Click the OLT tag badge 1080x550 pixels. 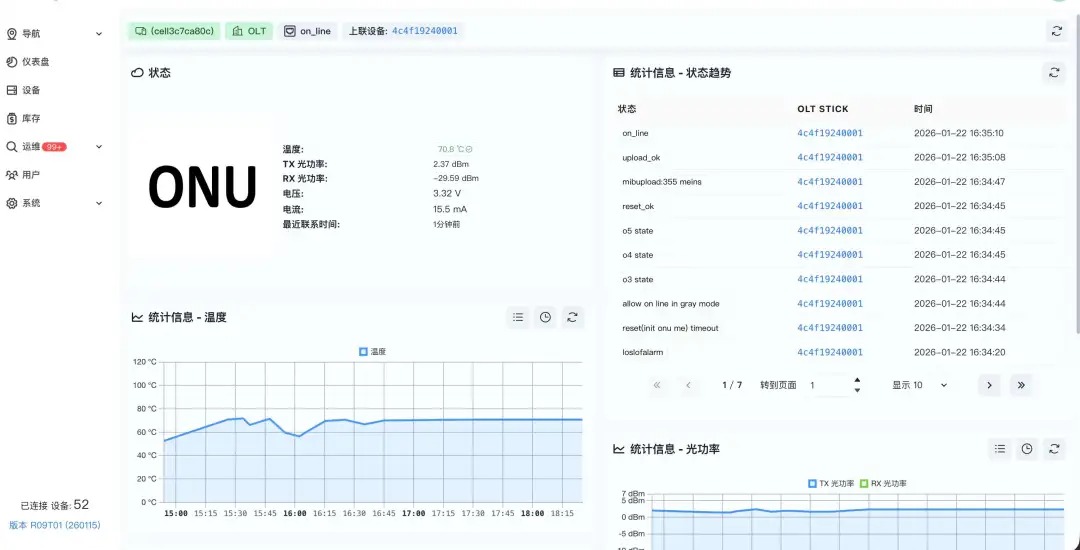point(249,31)
